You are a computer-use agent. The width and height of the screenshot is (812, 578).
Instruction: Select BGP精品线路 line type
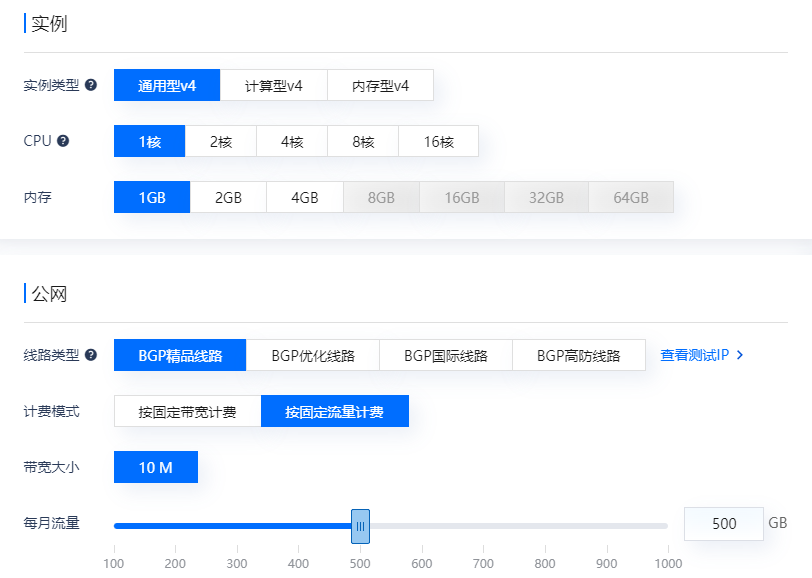tap(180, 355)
